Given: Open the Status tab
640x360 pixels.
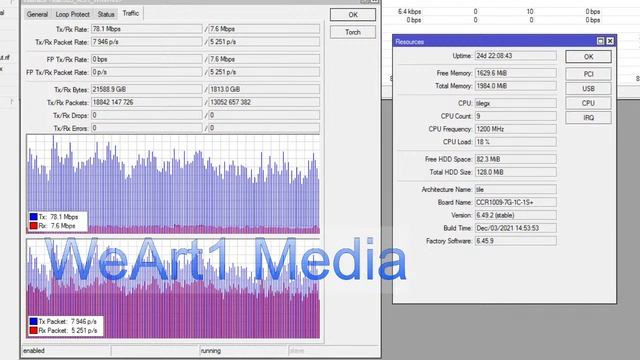Looking at the screenshot, I should pos(106,14).
